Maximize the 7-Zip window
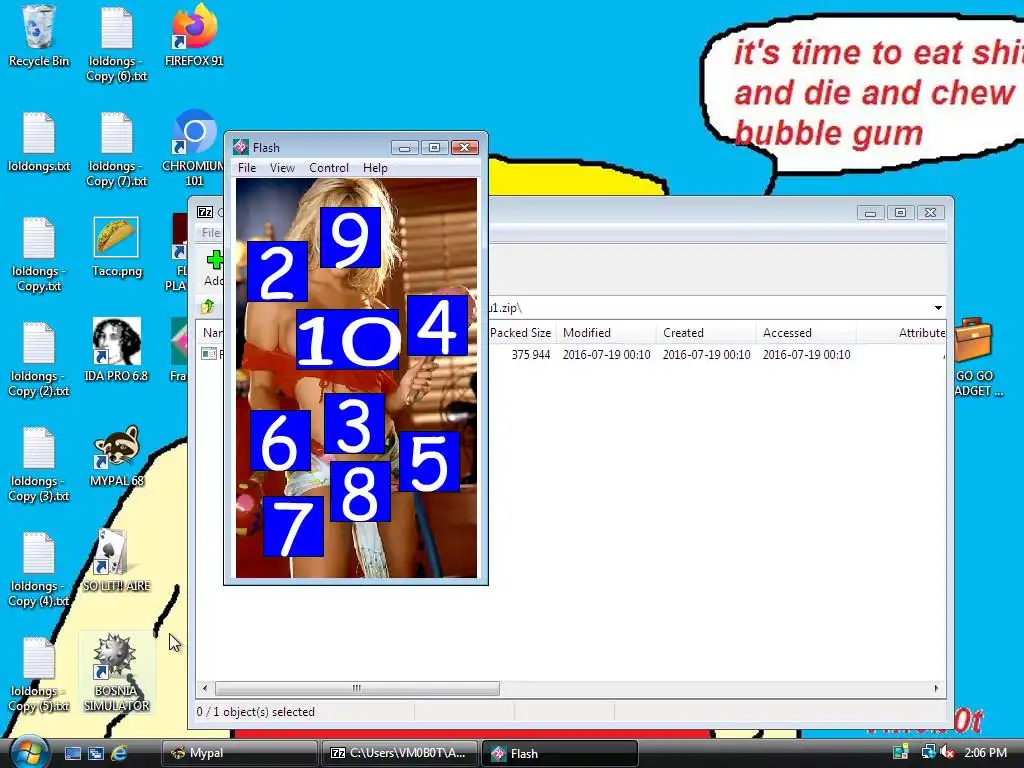Viewport: 1024px width, 768px height. [x=901, y=212]
